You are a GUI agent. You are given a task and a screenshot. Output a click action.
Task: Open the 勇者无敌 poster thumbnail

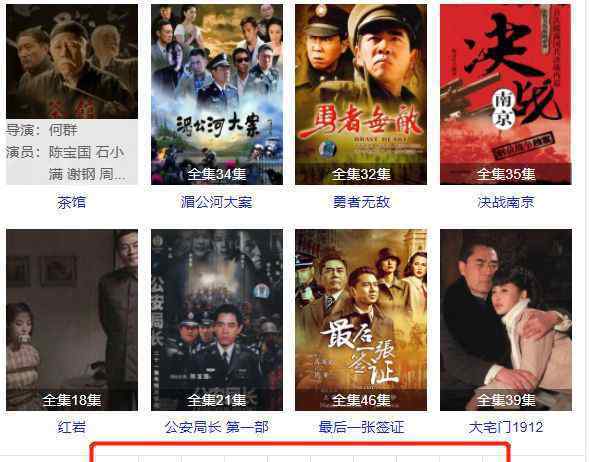(361, 94)
